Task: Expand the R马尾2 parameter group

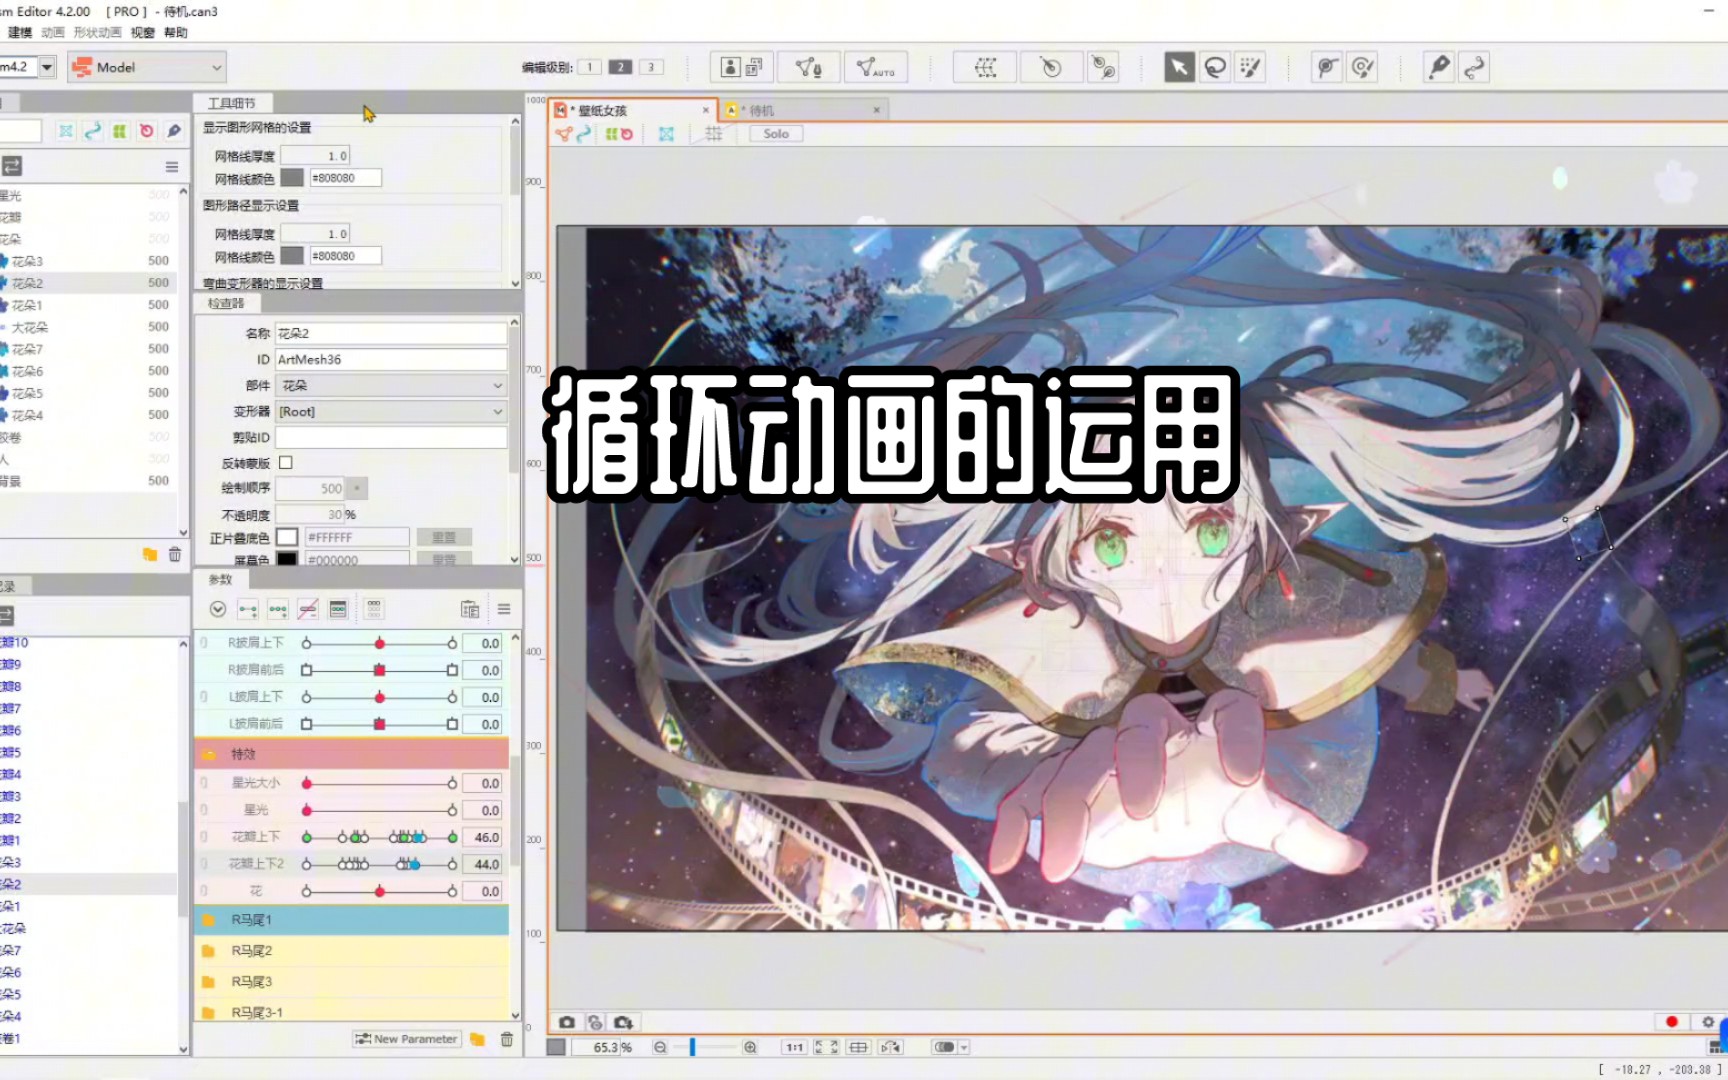Action: [209, 951]
